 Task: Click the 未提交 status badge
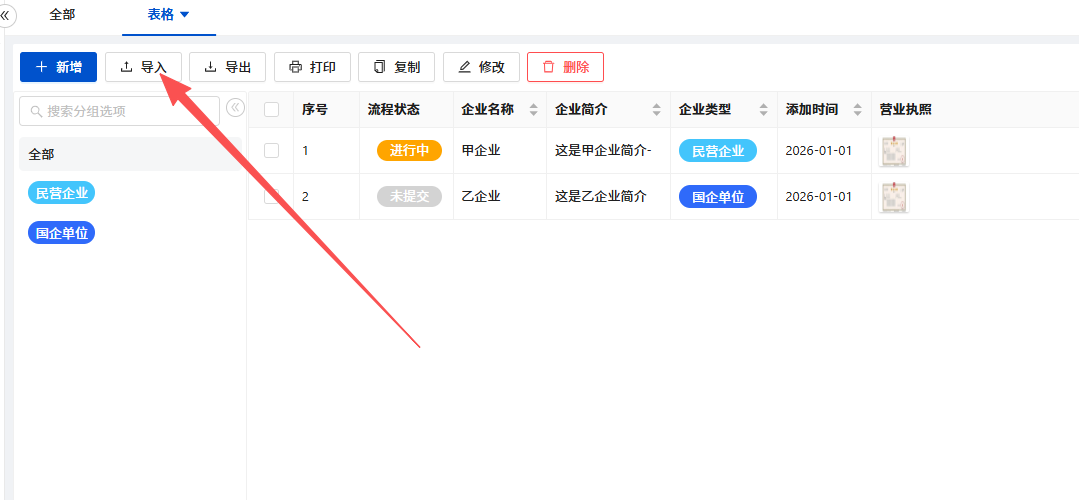point(409,196)
